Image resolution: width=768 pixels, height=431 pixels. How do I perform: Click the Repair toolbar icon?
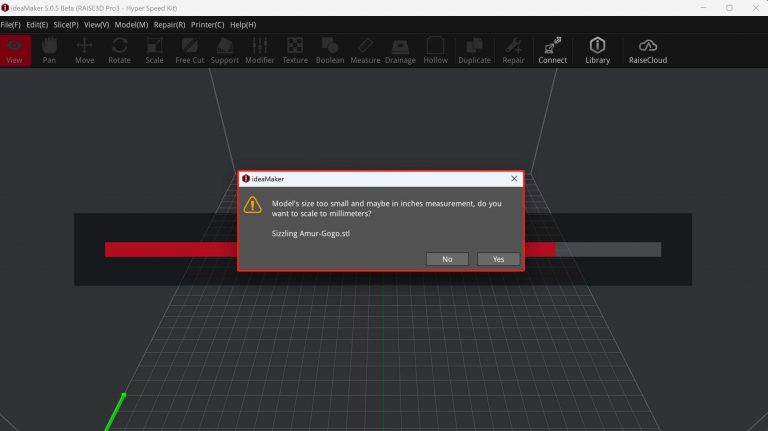click(513, 50)
